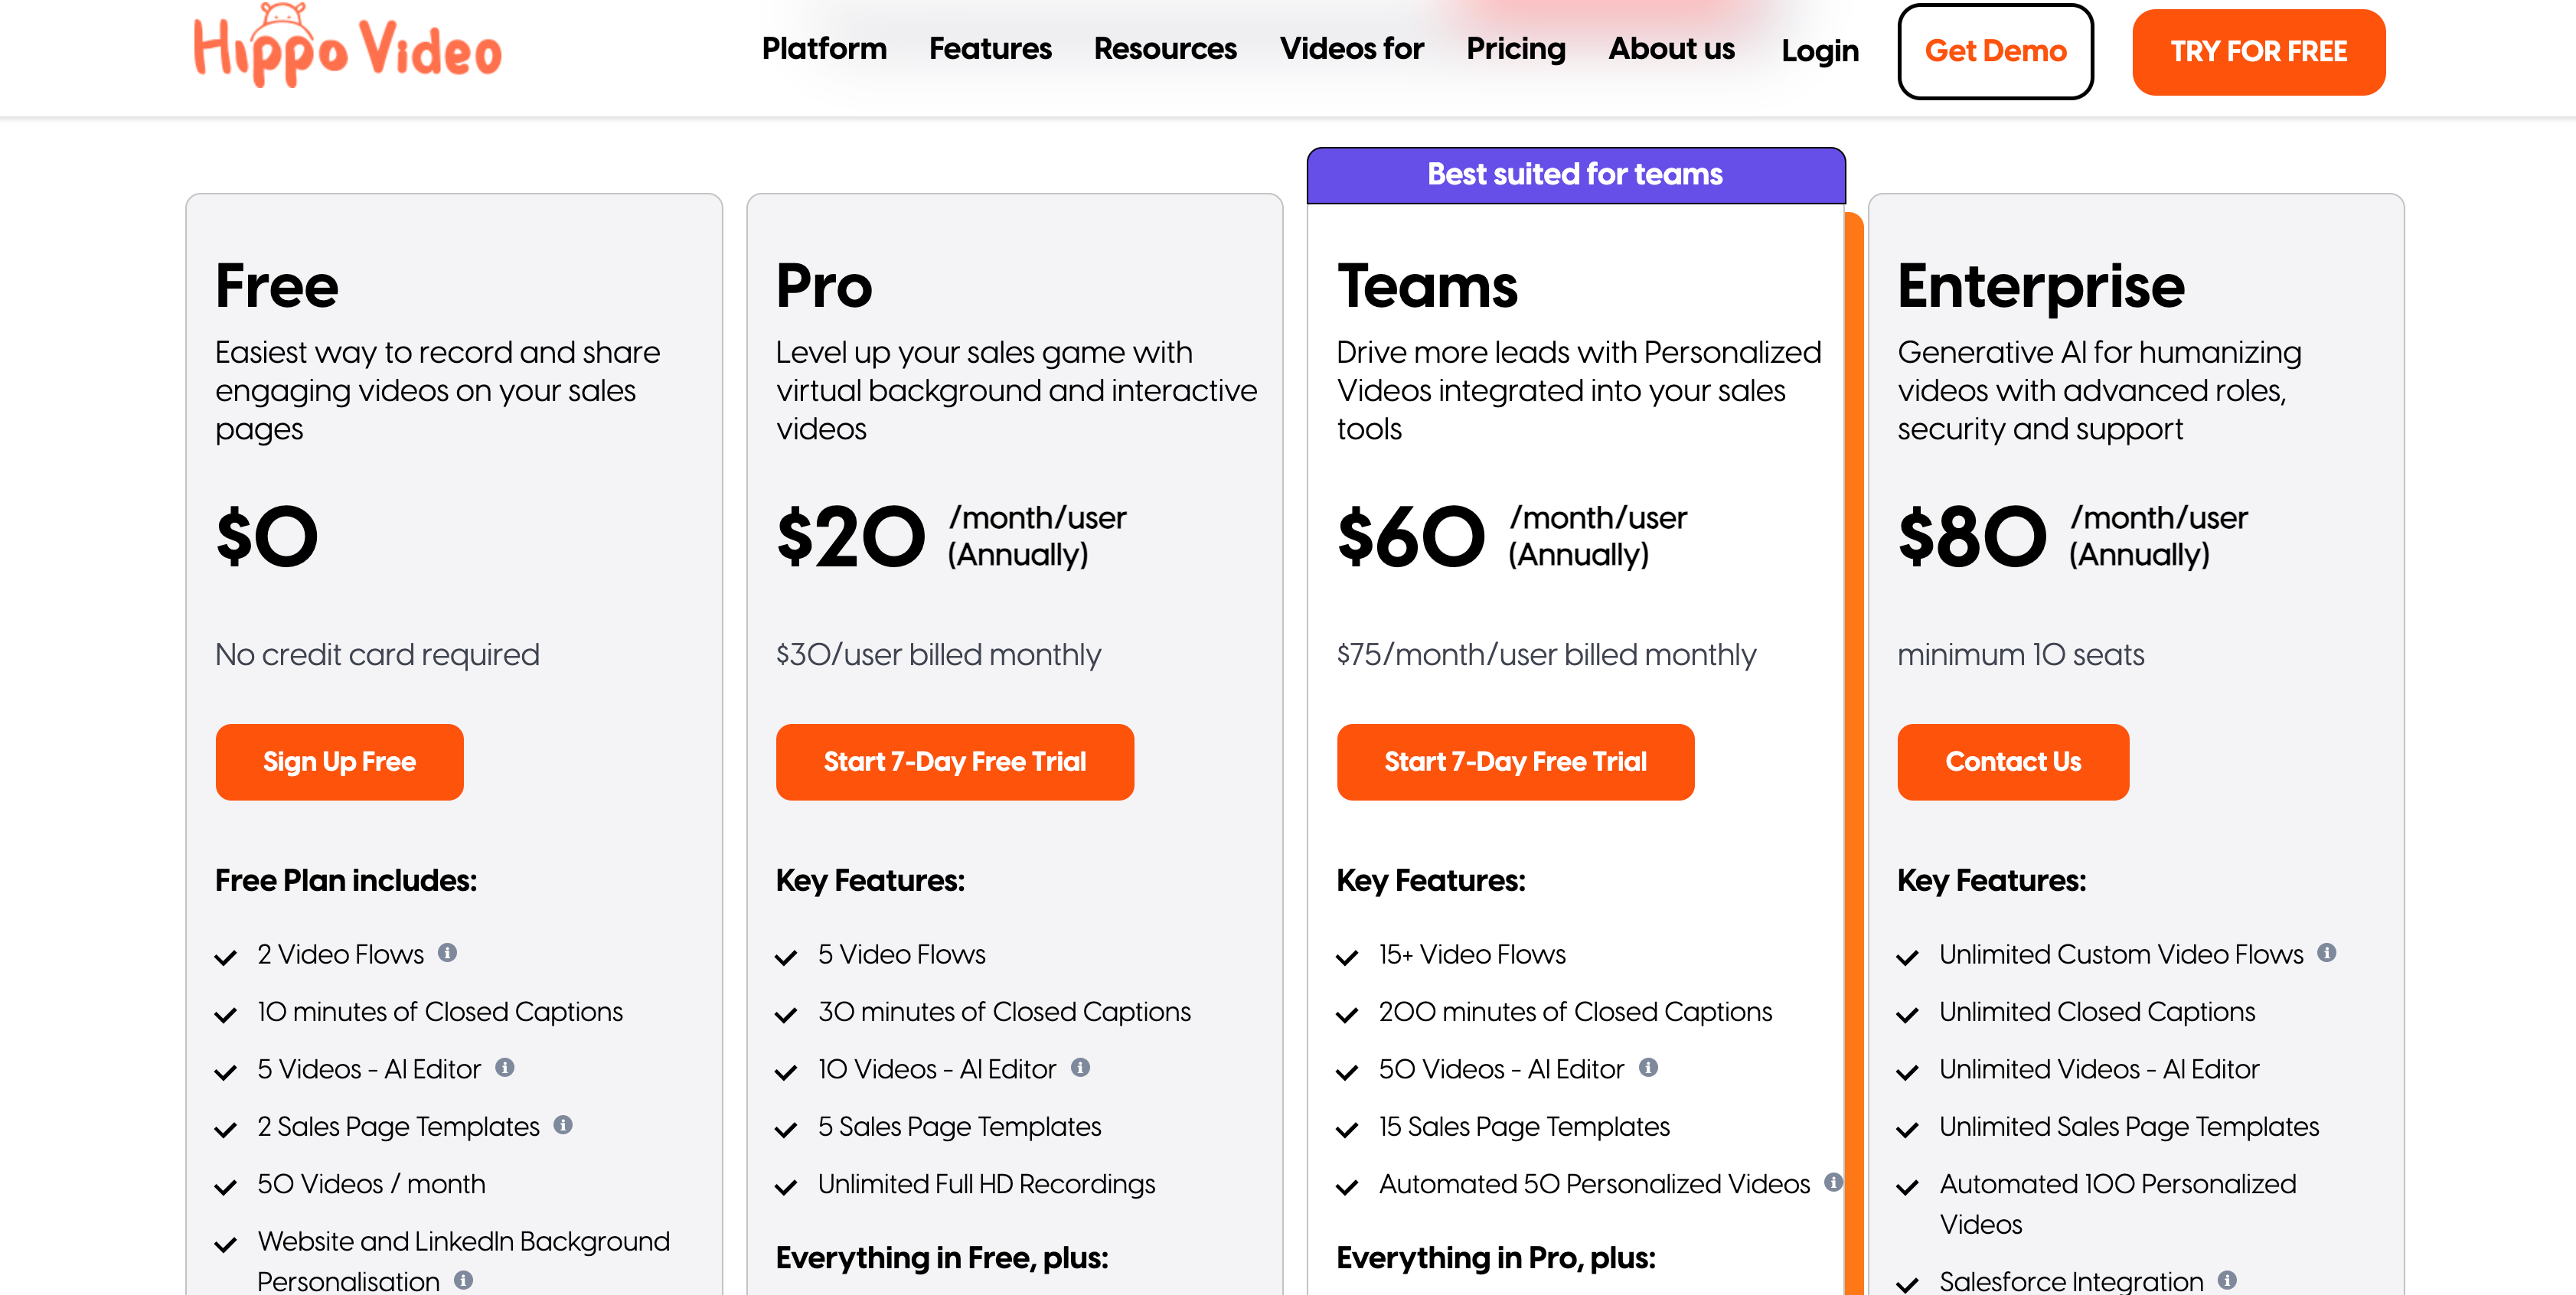Click info icon next to 10 Videos - AI Editor

(1080, 1068)
